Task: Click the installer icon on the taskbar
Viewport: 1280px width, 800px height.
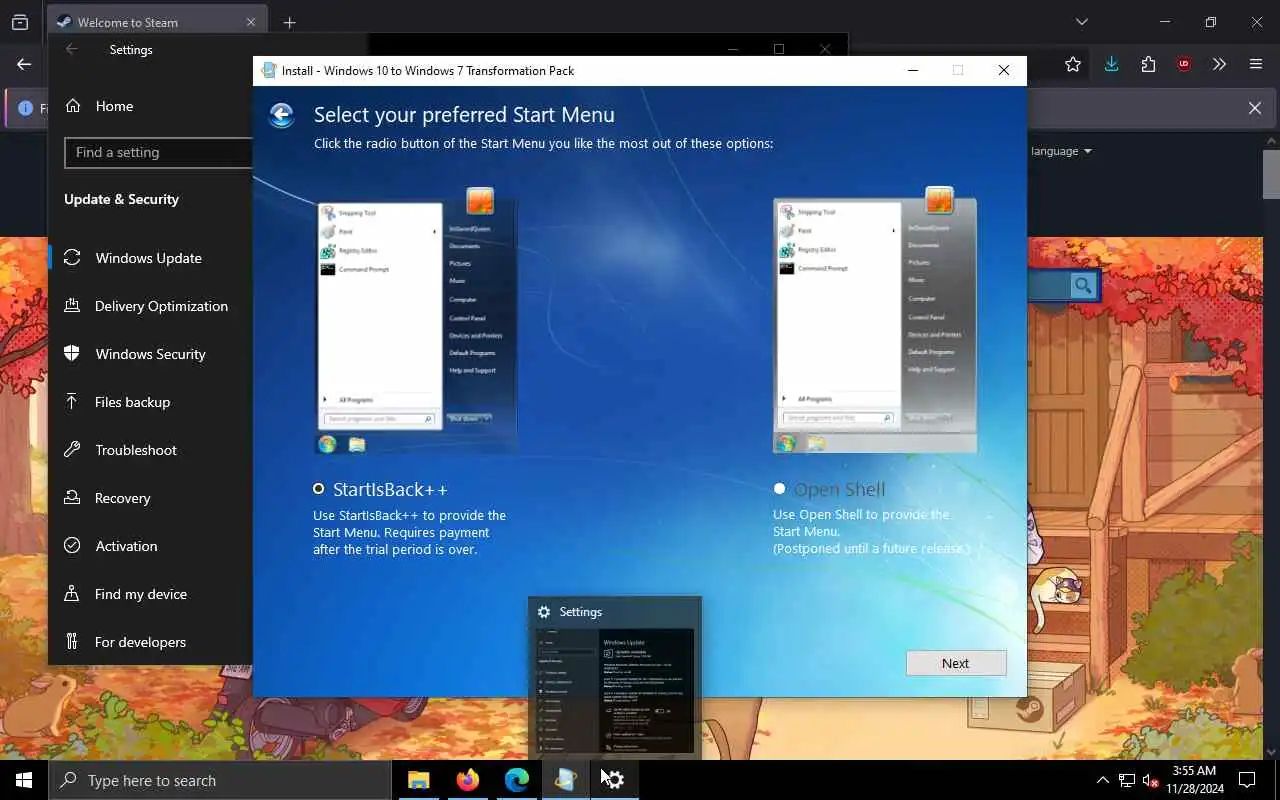Action: click(565, 780)
